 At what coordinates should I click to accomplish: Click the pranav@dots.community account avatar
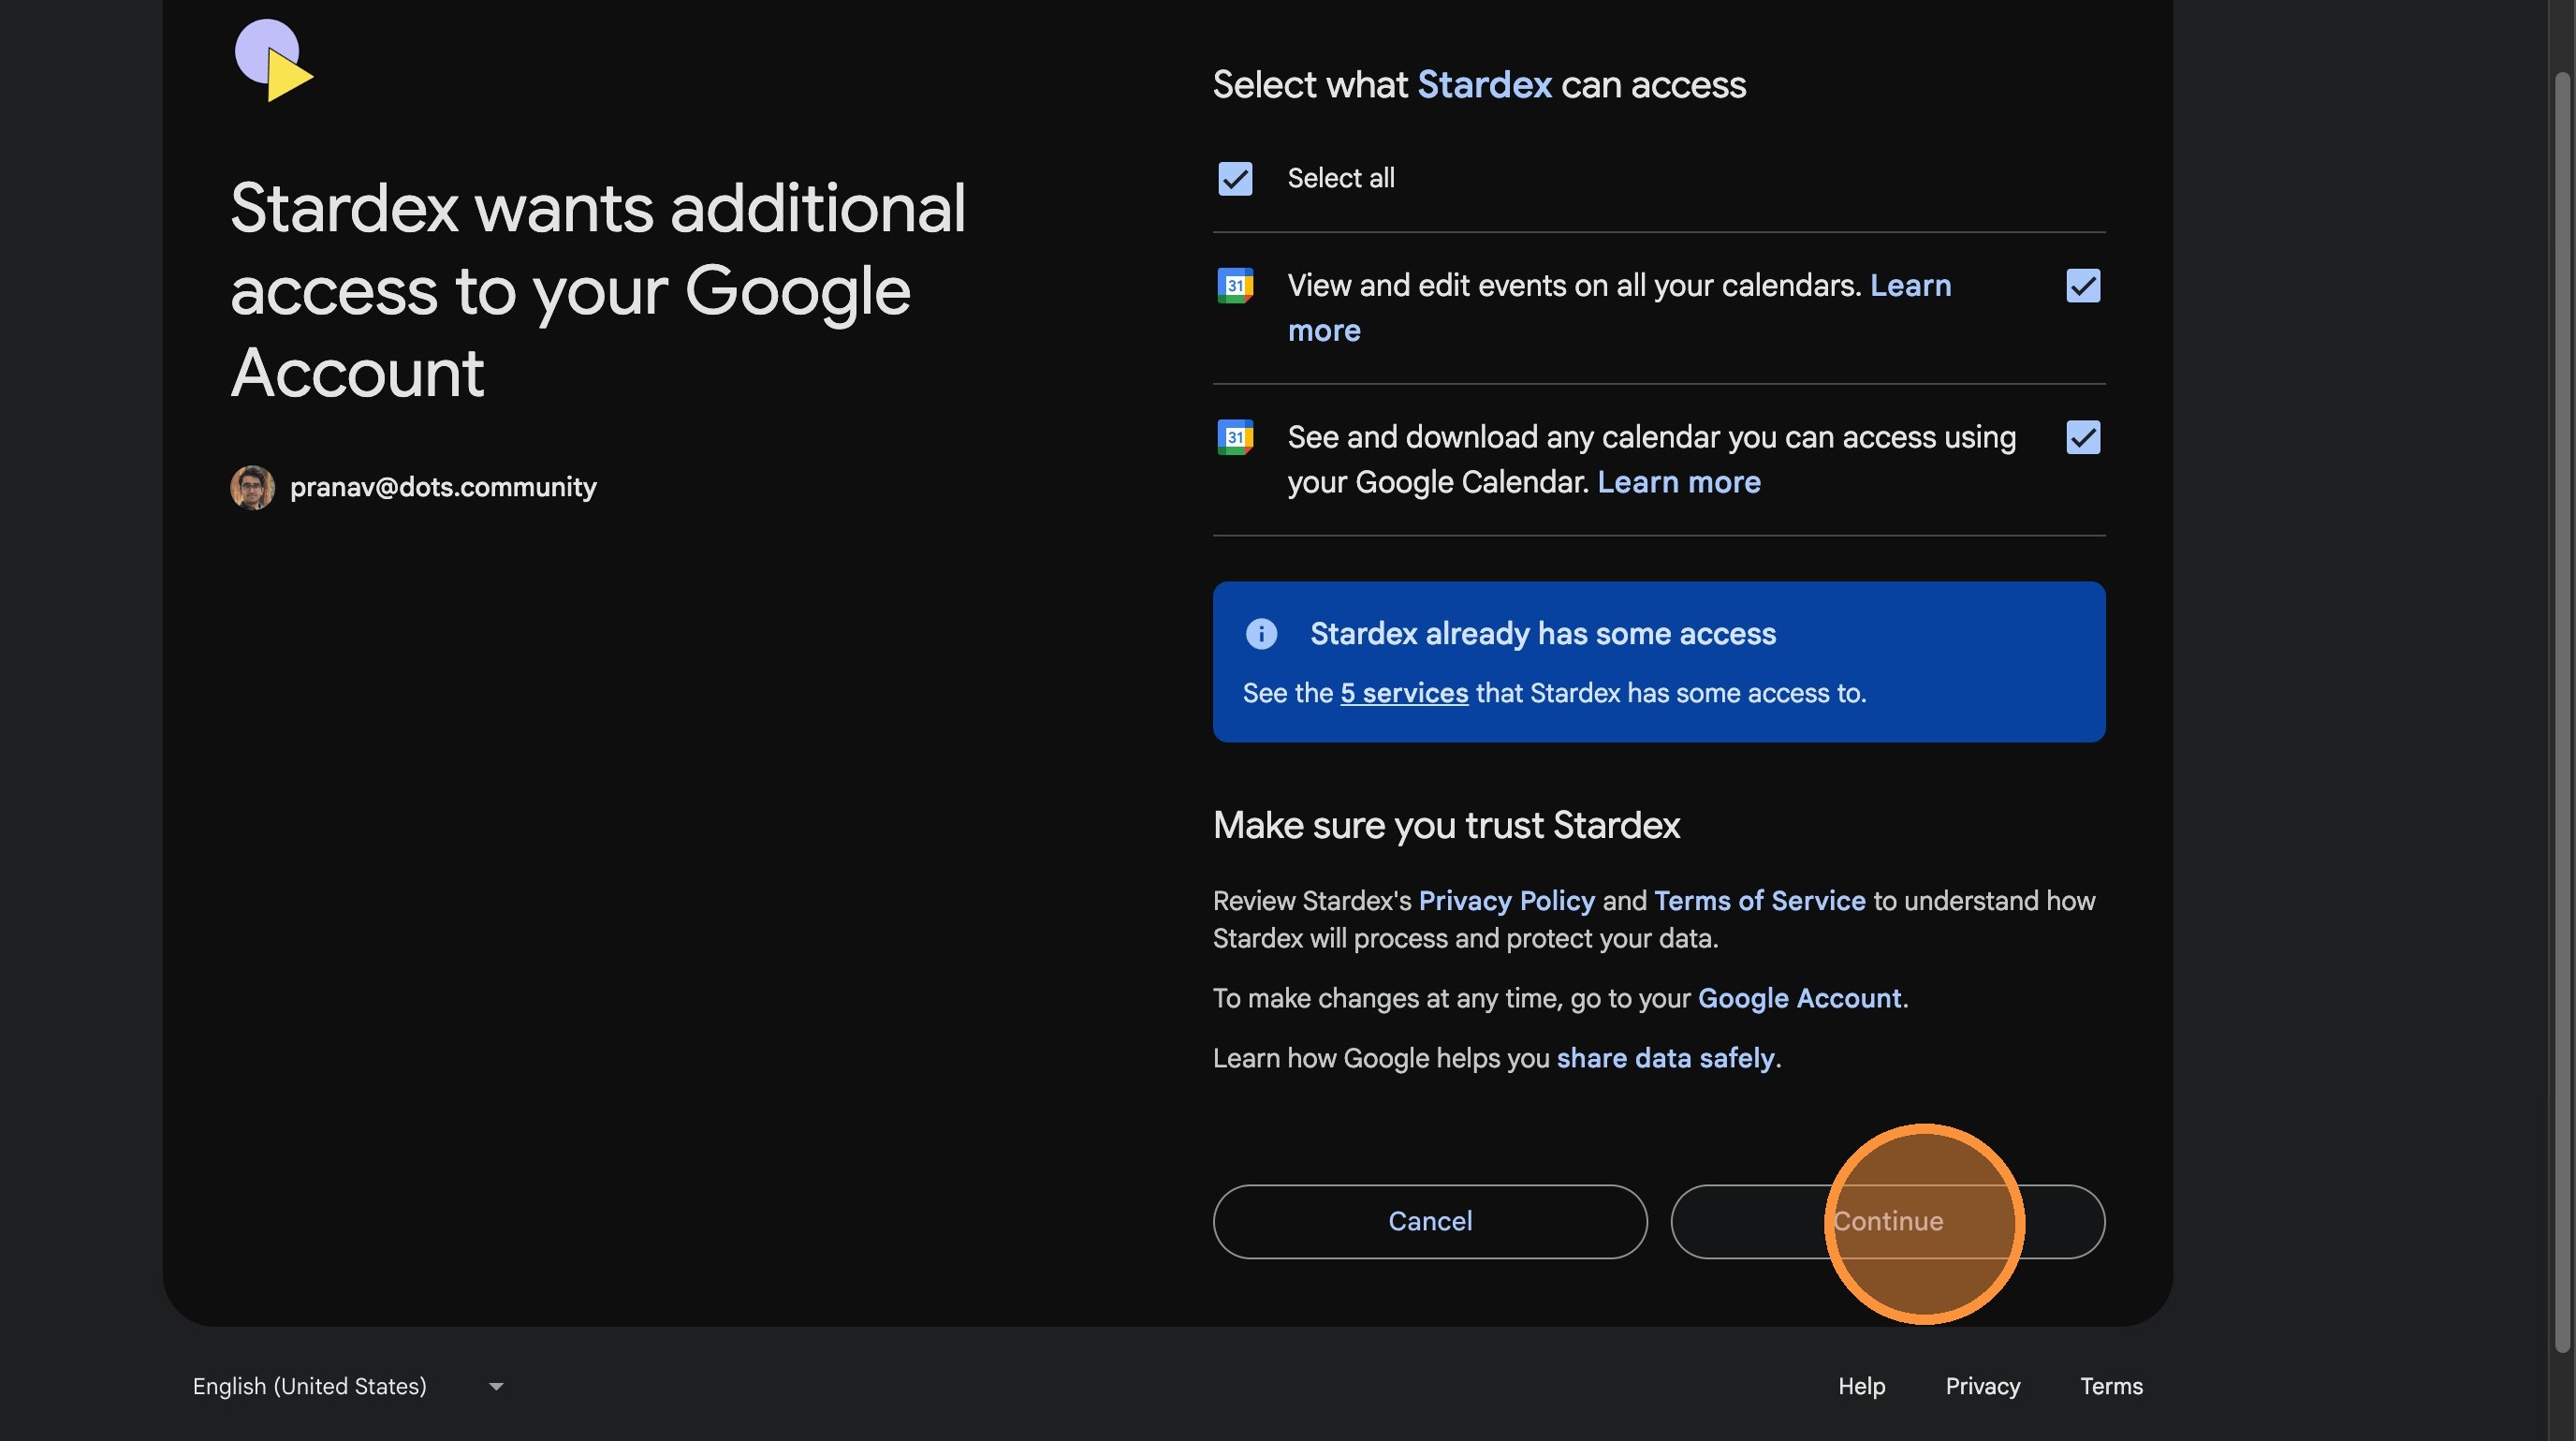click(252, 487)
